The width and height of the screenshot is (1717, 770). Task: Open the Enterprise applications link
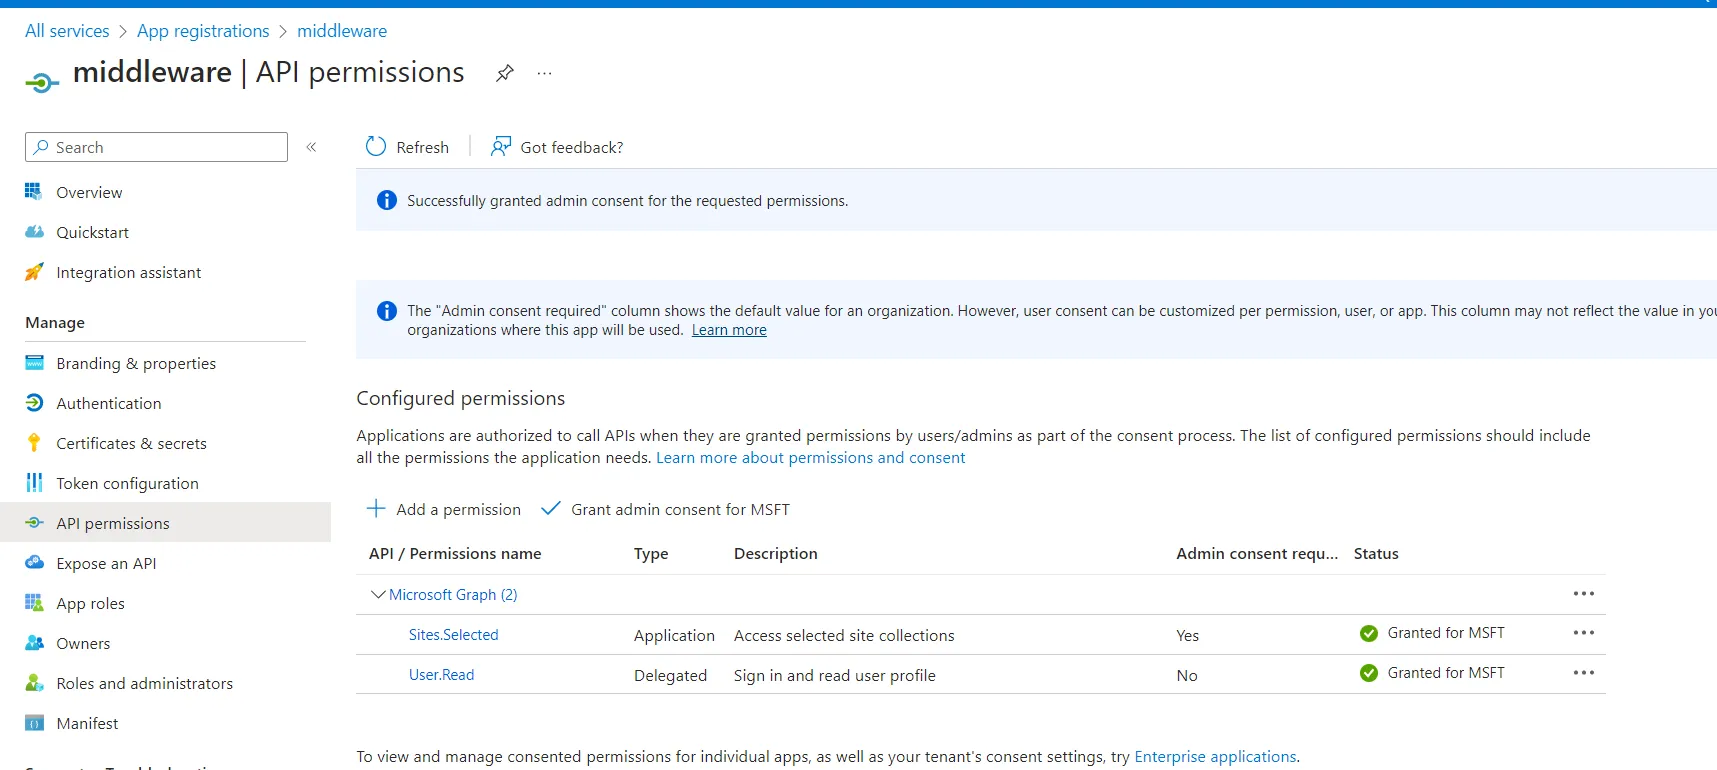pos(1215,756)
